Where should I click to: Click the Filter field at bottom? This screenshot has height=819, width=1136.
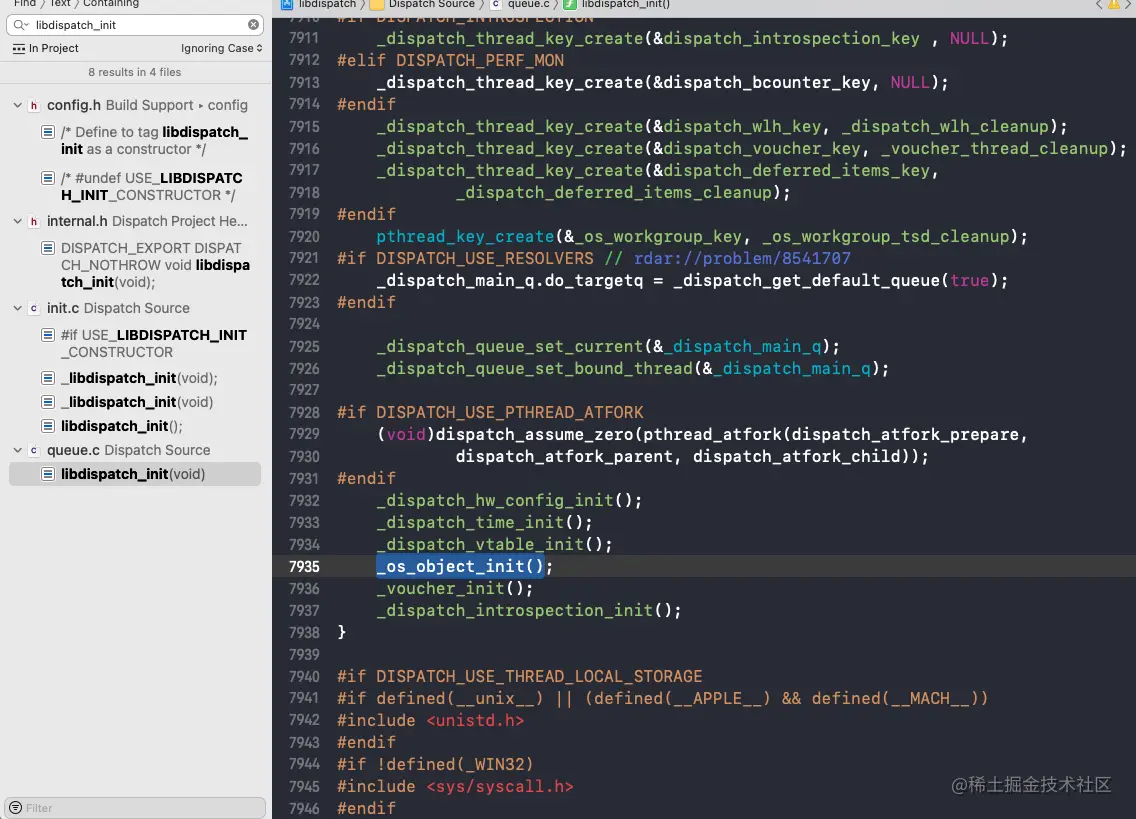[135, 807]
